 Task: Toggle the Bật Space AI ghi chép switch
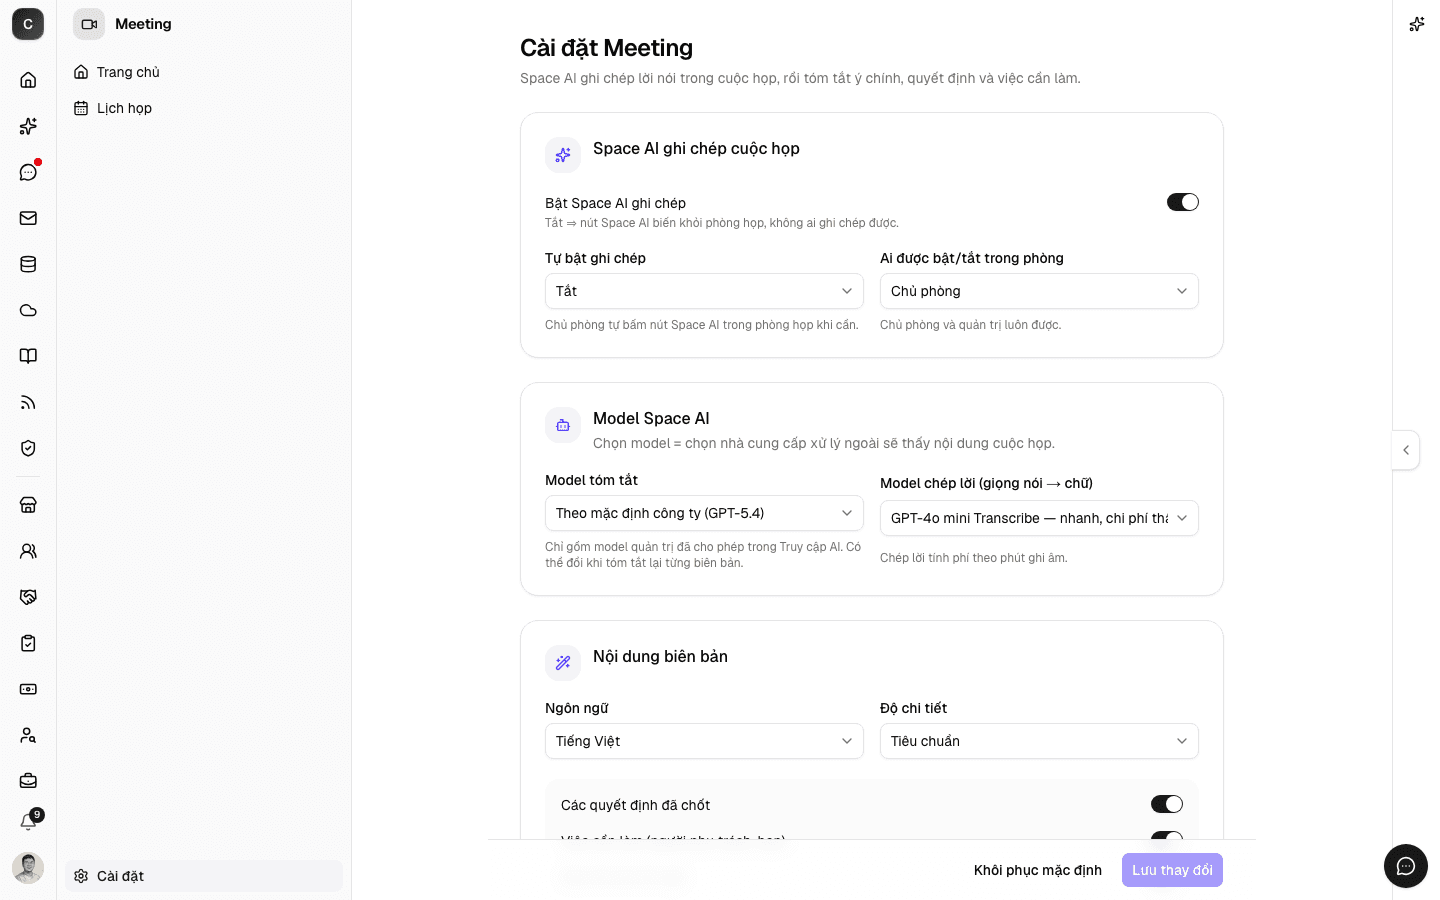tap(1183, 202)
